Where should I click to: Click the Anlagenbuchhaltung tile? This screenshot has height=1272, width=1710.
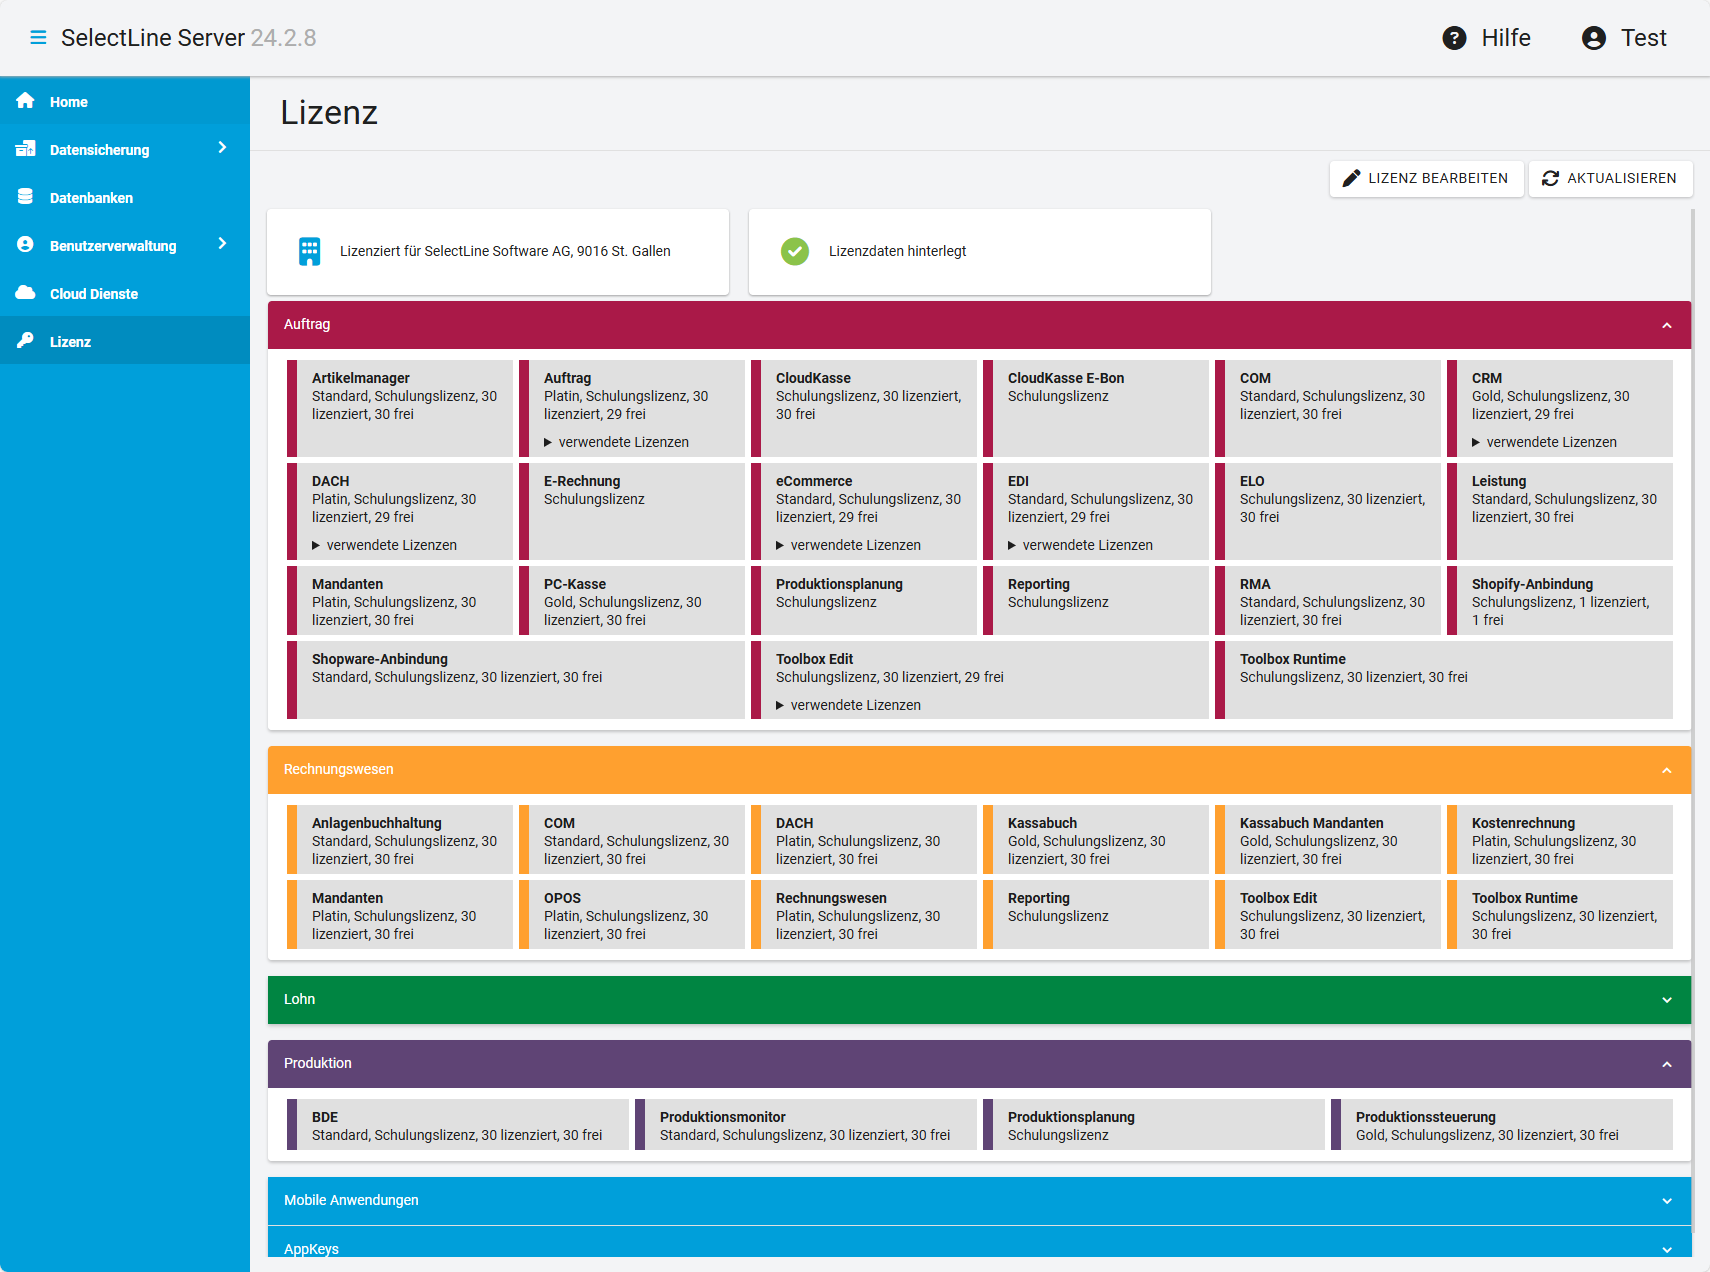point(400,839)
